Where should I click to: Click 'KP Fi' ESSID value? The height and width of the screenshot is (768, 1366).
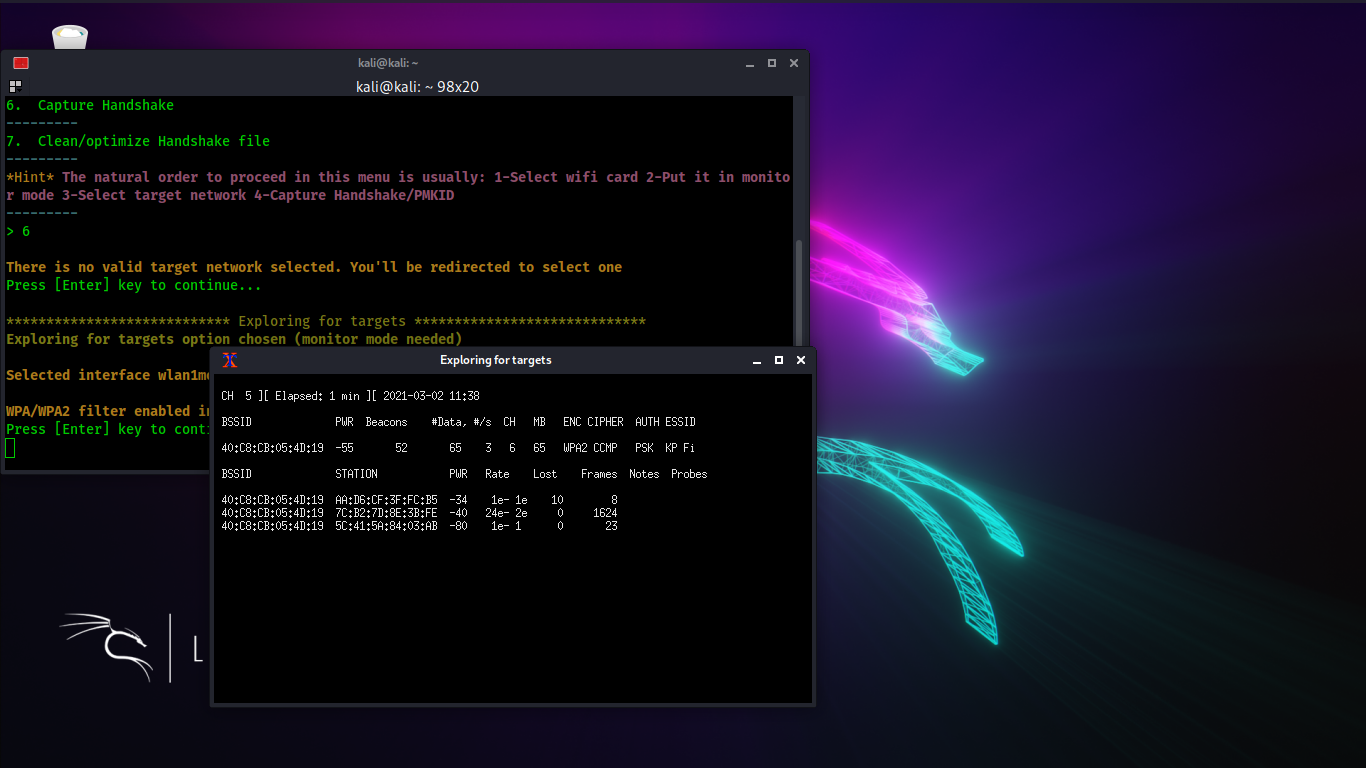(x=680, y=448)
